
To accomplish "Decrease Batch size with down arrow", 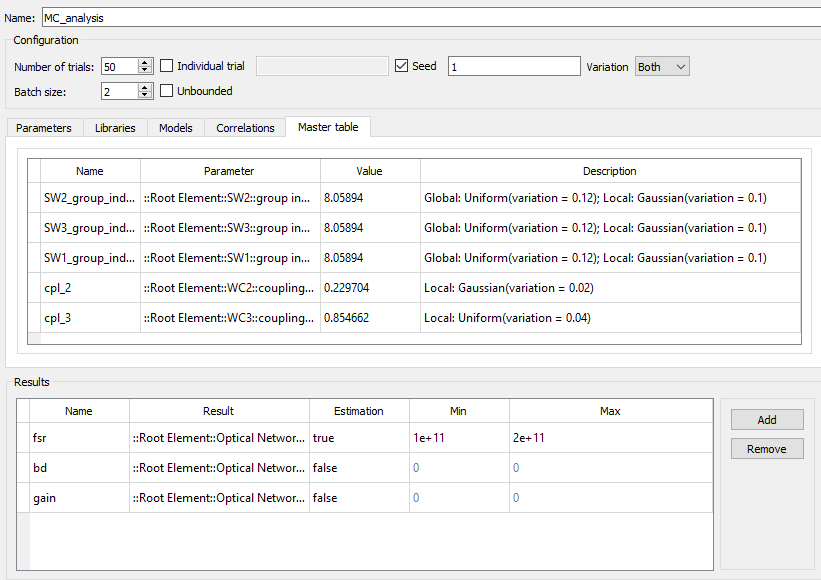I will (x=145, y=95).
